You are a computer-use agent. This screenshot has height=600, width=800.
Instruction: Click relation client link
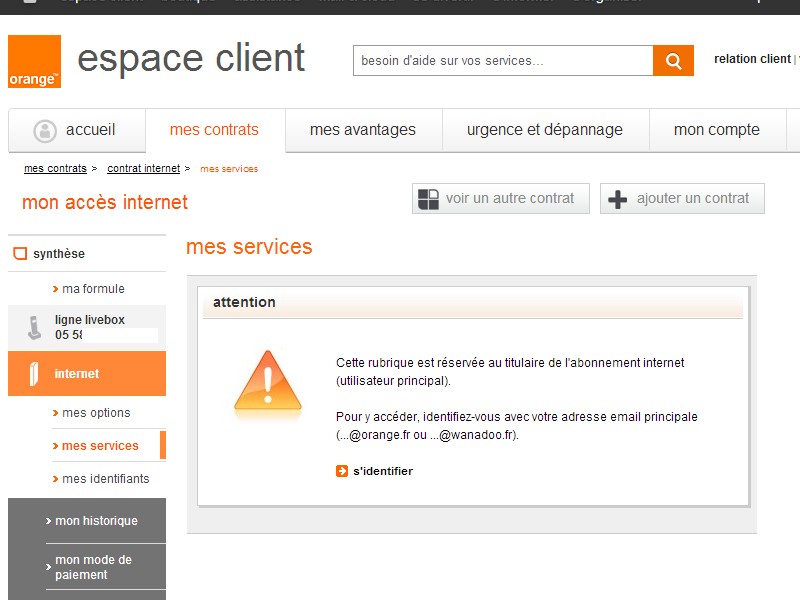coord(752,59)
